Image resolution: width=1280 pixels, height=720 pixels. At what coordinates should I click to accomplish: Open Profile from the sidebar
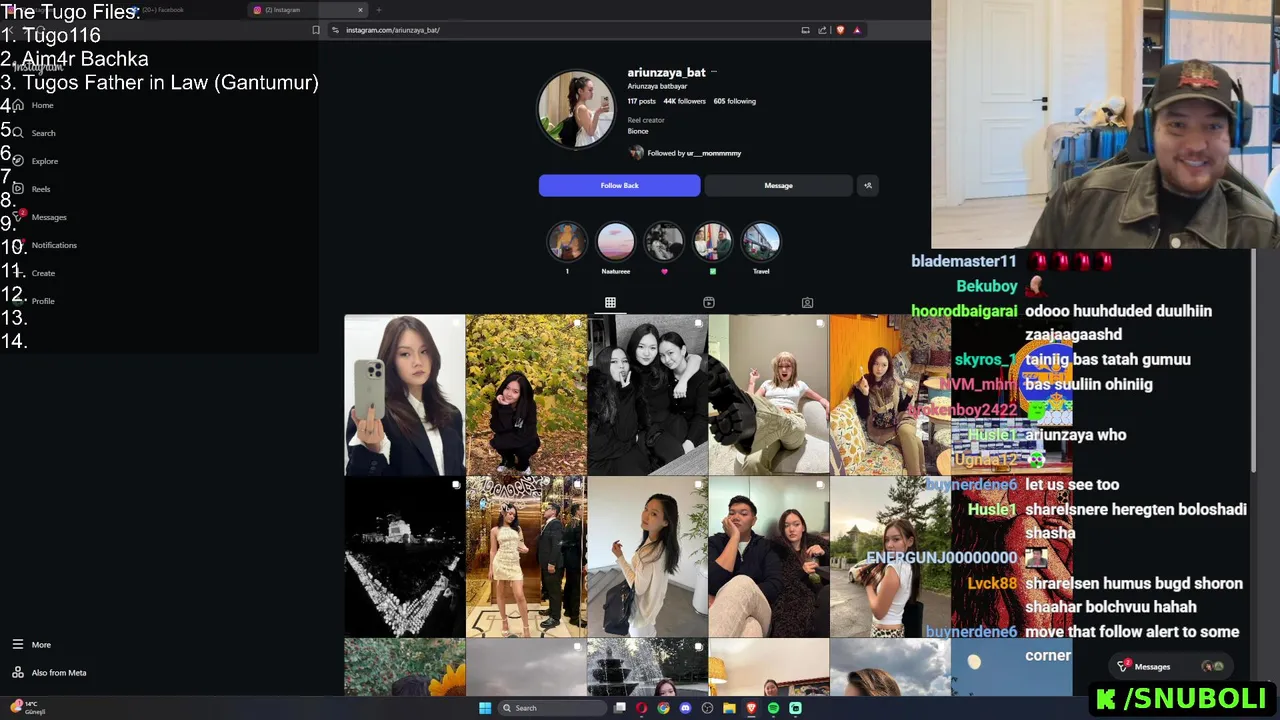pos(33,301)
